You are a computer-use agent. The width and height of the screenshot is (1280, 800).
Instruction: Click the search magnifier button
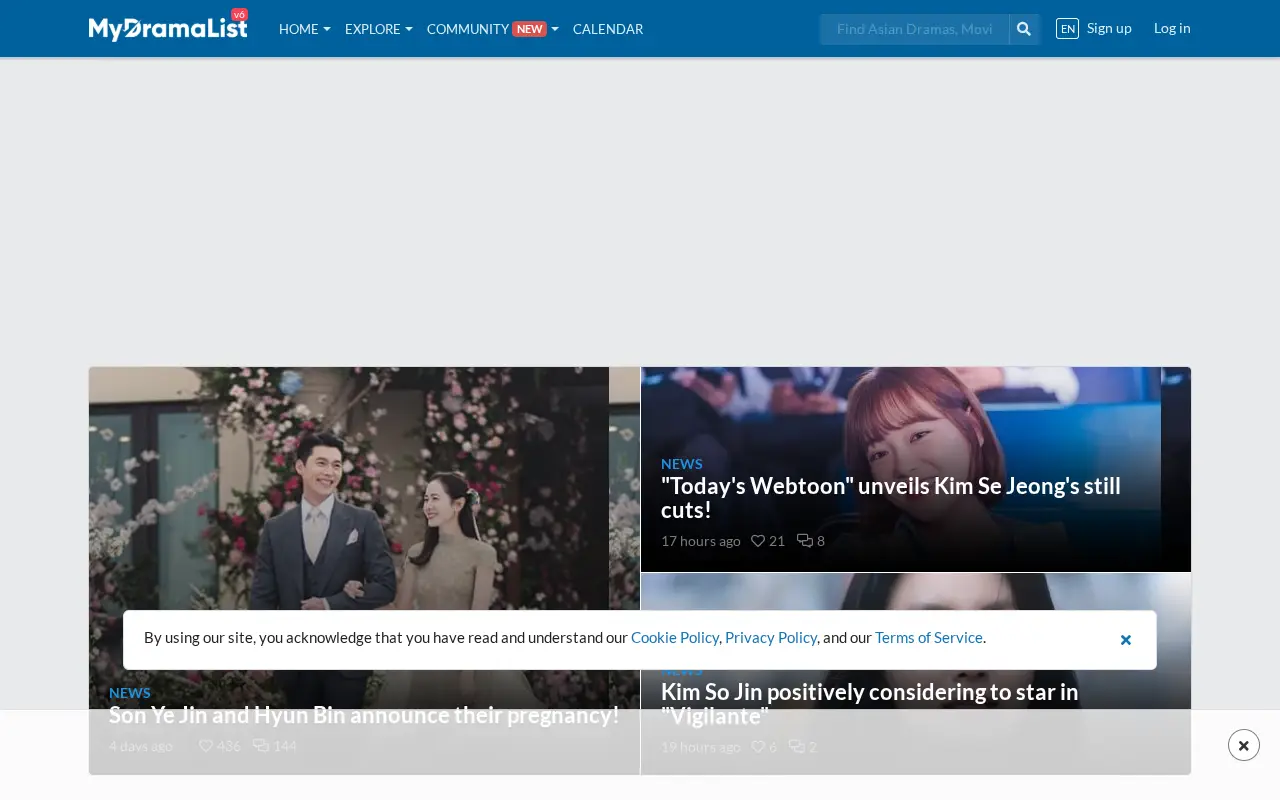point(1024,29)
